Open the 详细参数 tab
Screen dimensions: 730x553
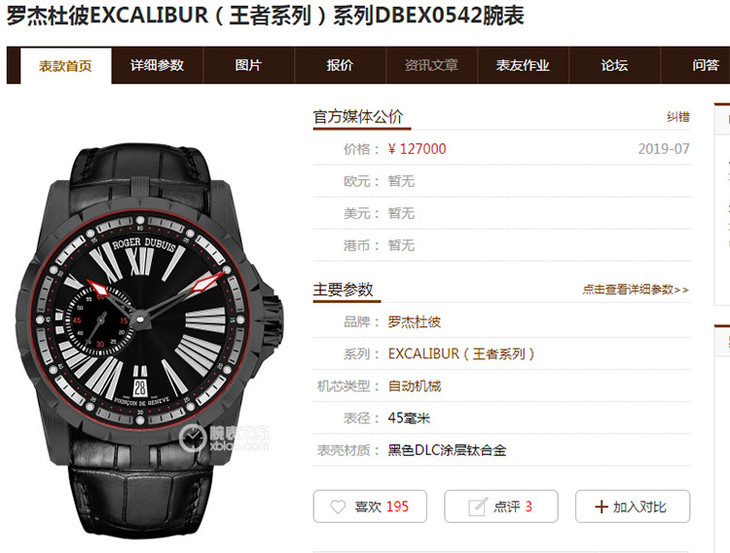(157, 66)
